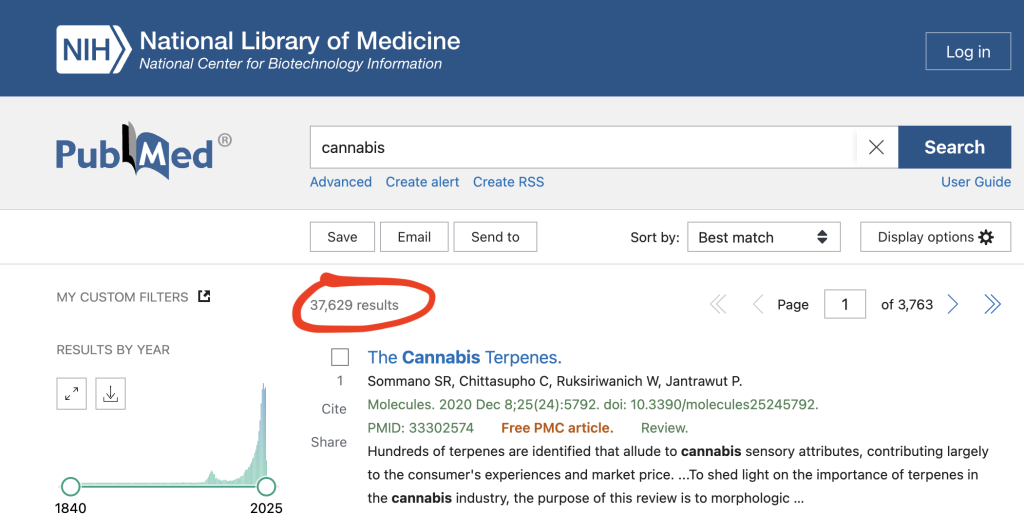Image resolution: width=1024 pixels, height=532 pixels.
Task: Go to the next results page
Action: coord(953,305)
